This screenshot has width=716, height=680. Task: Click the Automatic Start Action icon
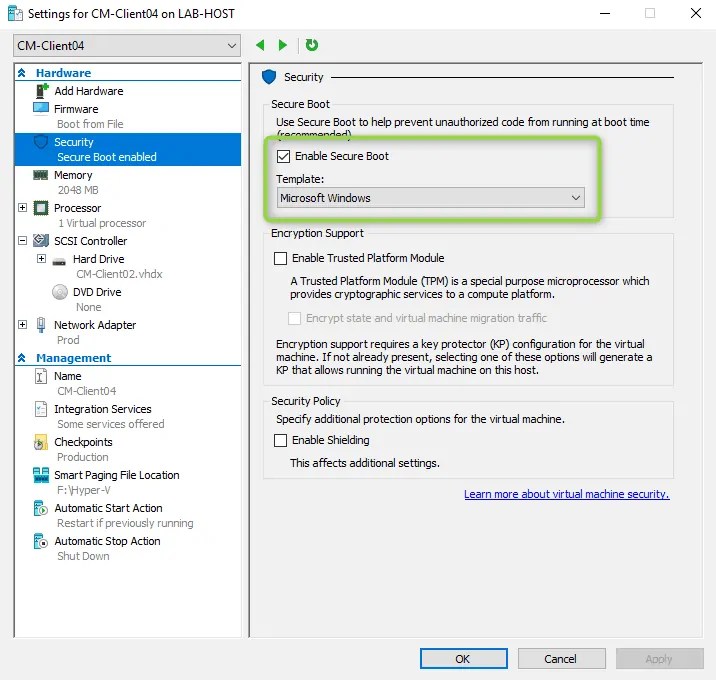coord(41,508)
